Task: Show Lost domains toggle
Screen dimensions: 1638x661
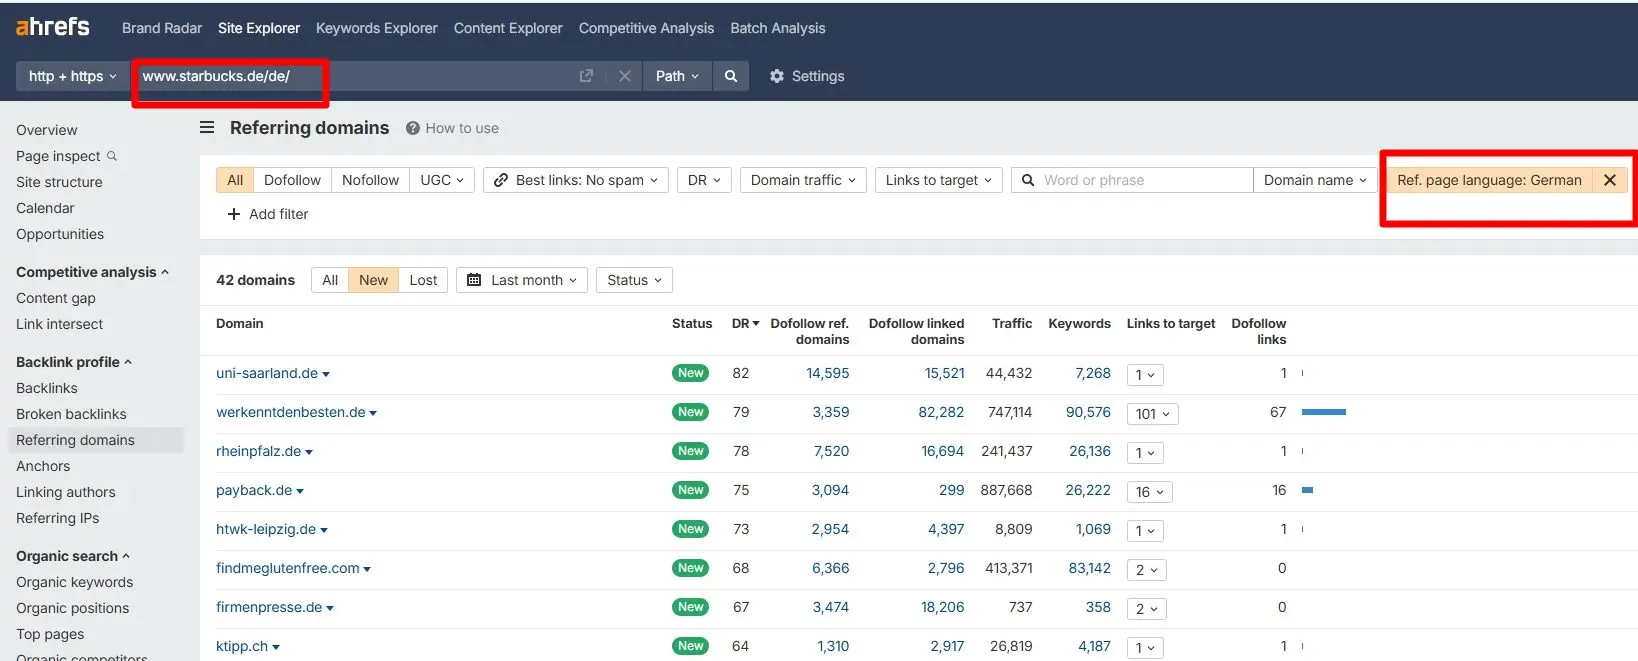Action: coord(423,280)
